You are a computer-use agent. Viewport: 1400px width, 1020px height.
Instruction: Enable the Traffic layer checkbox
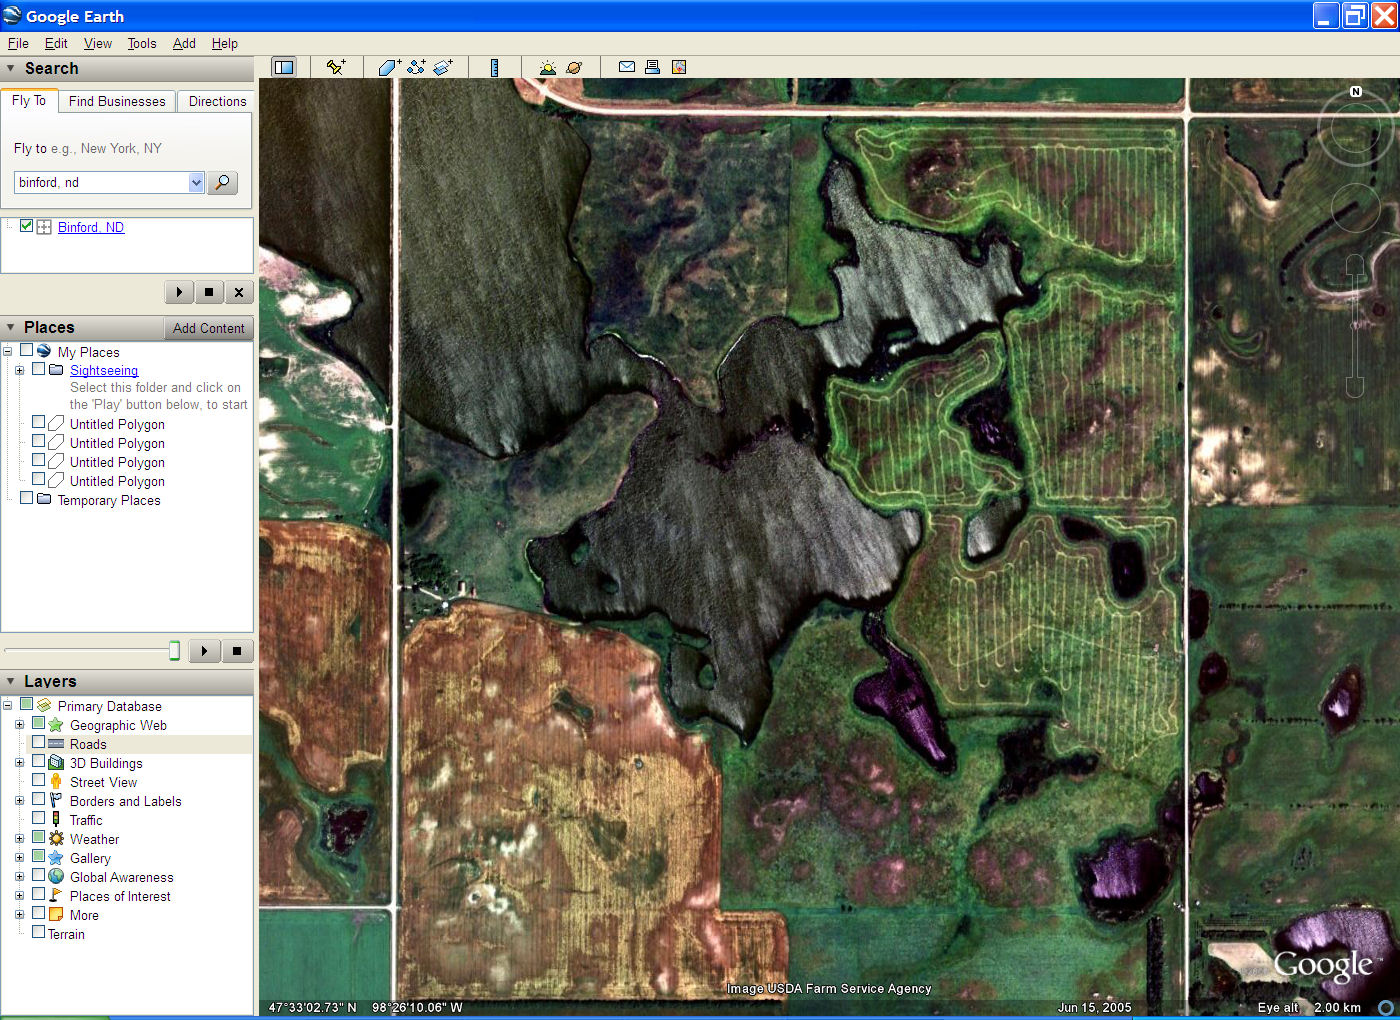pyautogui.click(x=38, y=818)
